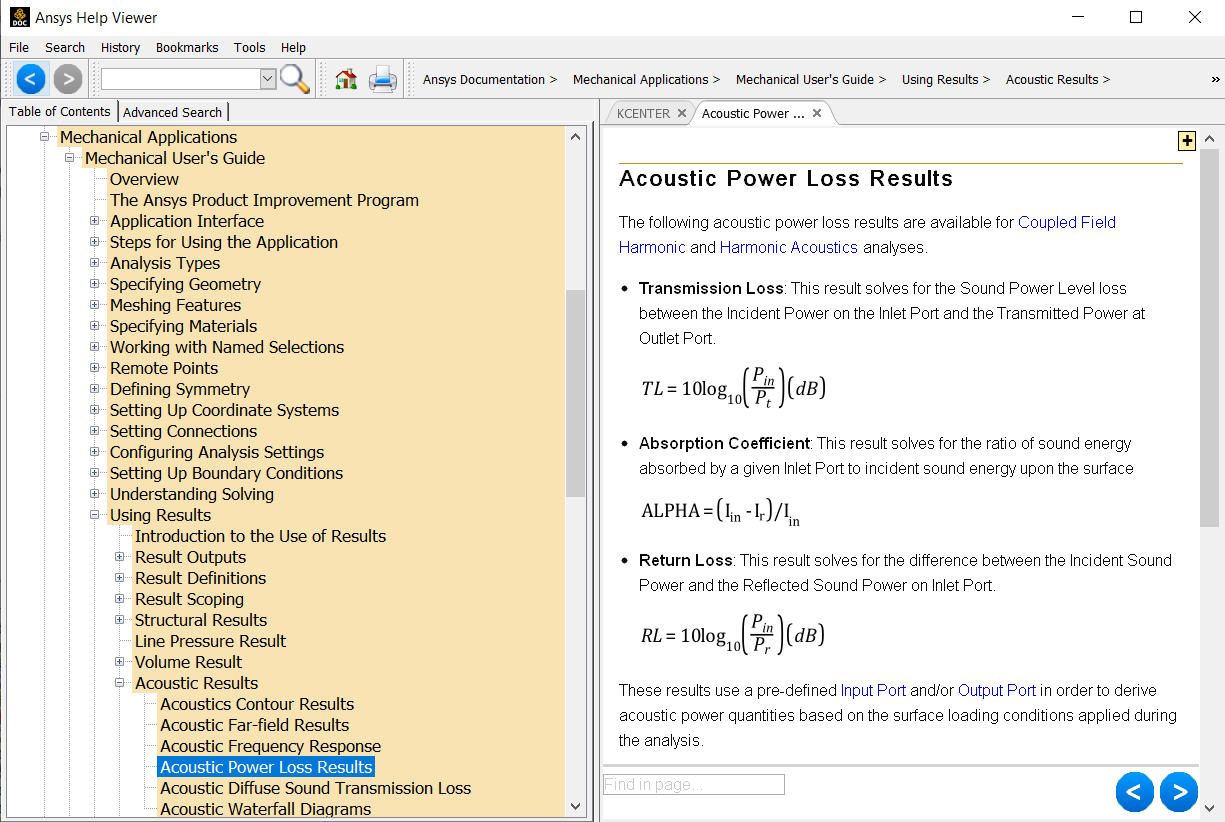The image size is (1225, 822).
Task: Expand the Analysis Types tree node
Action: pyautogui.click(x=95, y=263)
